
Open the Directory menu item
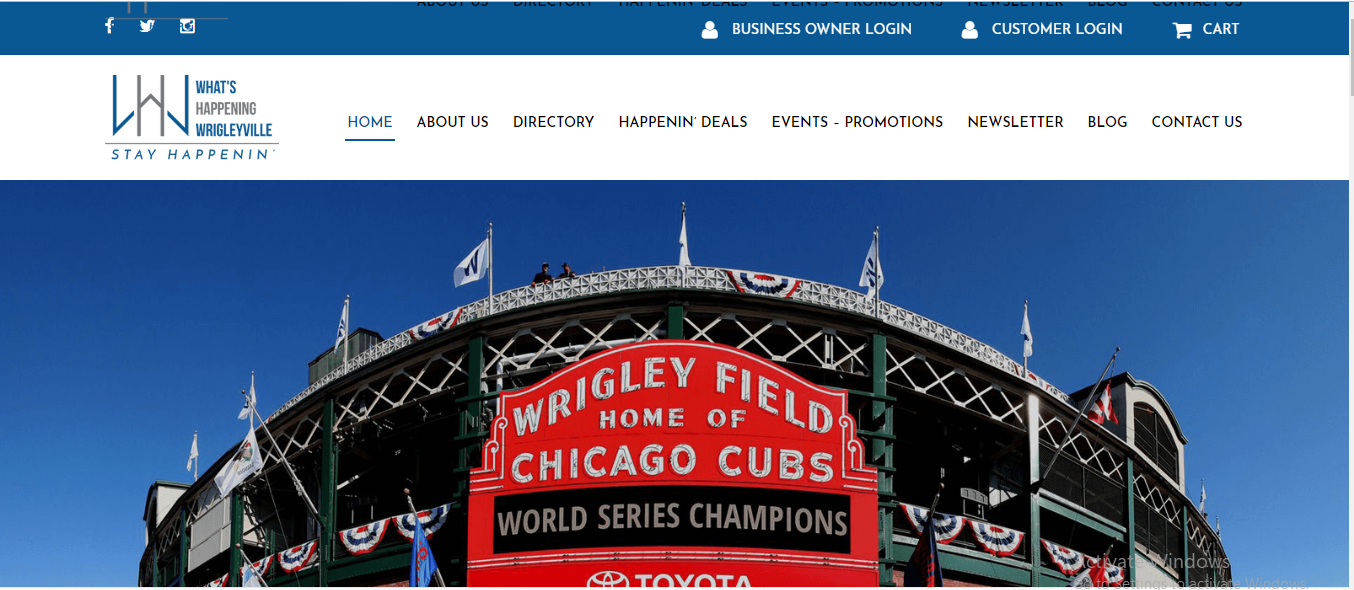click(x=554, y=122)
